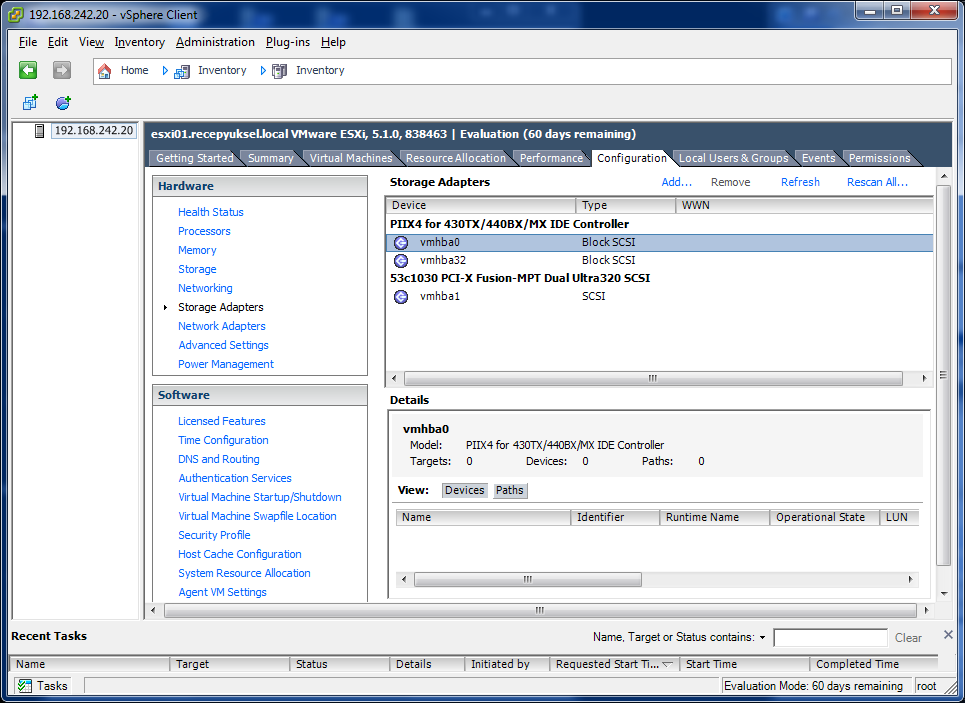Open the first breadcrumb dropdown arrow after Home

pyautogui.click(x=165, y=71)
